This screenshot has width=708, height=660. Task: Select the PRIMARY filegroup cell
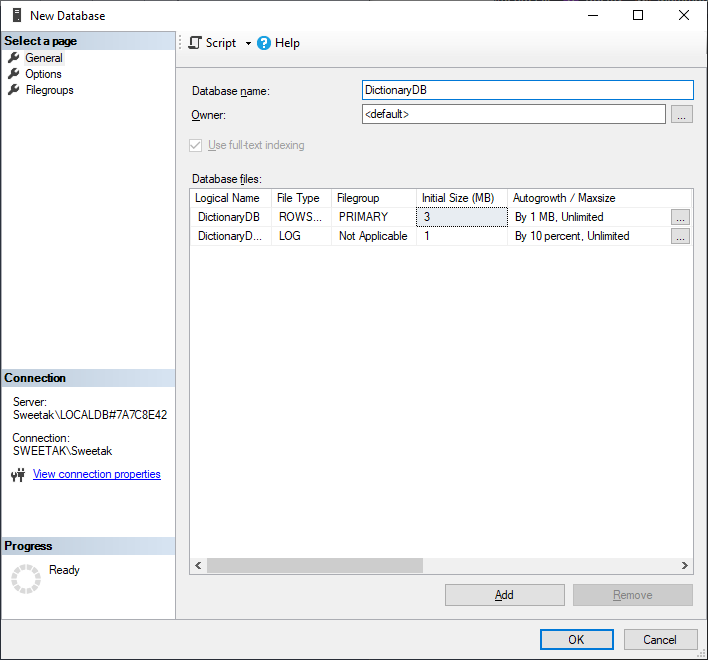tap(373, 217)
